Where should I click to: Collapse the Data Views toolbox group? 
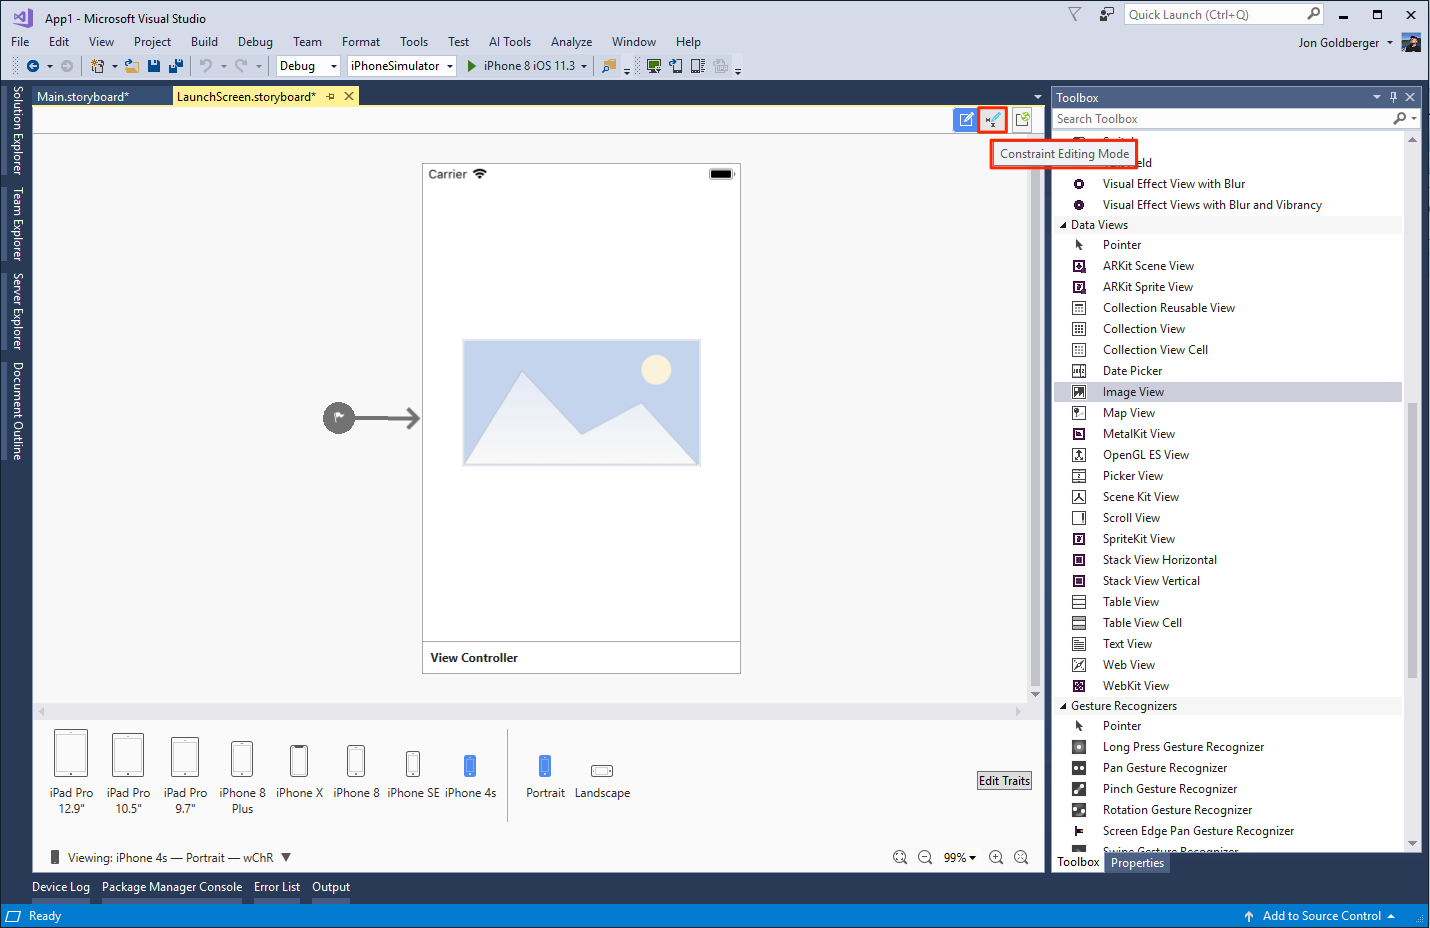click(x=1063, y=225)
